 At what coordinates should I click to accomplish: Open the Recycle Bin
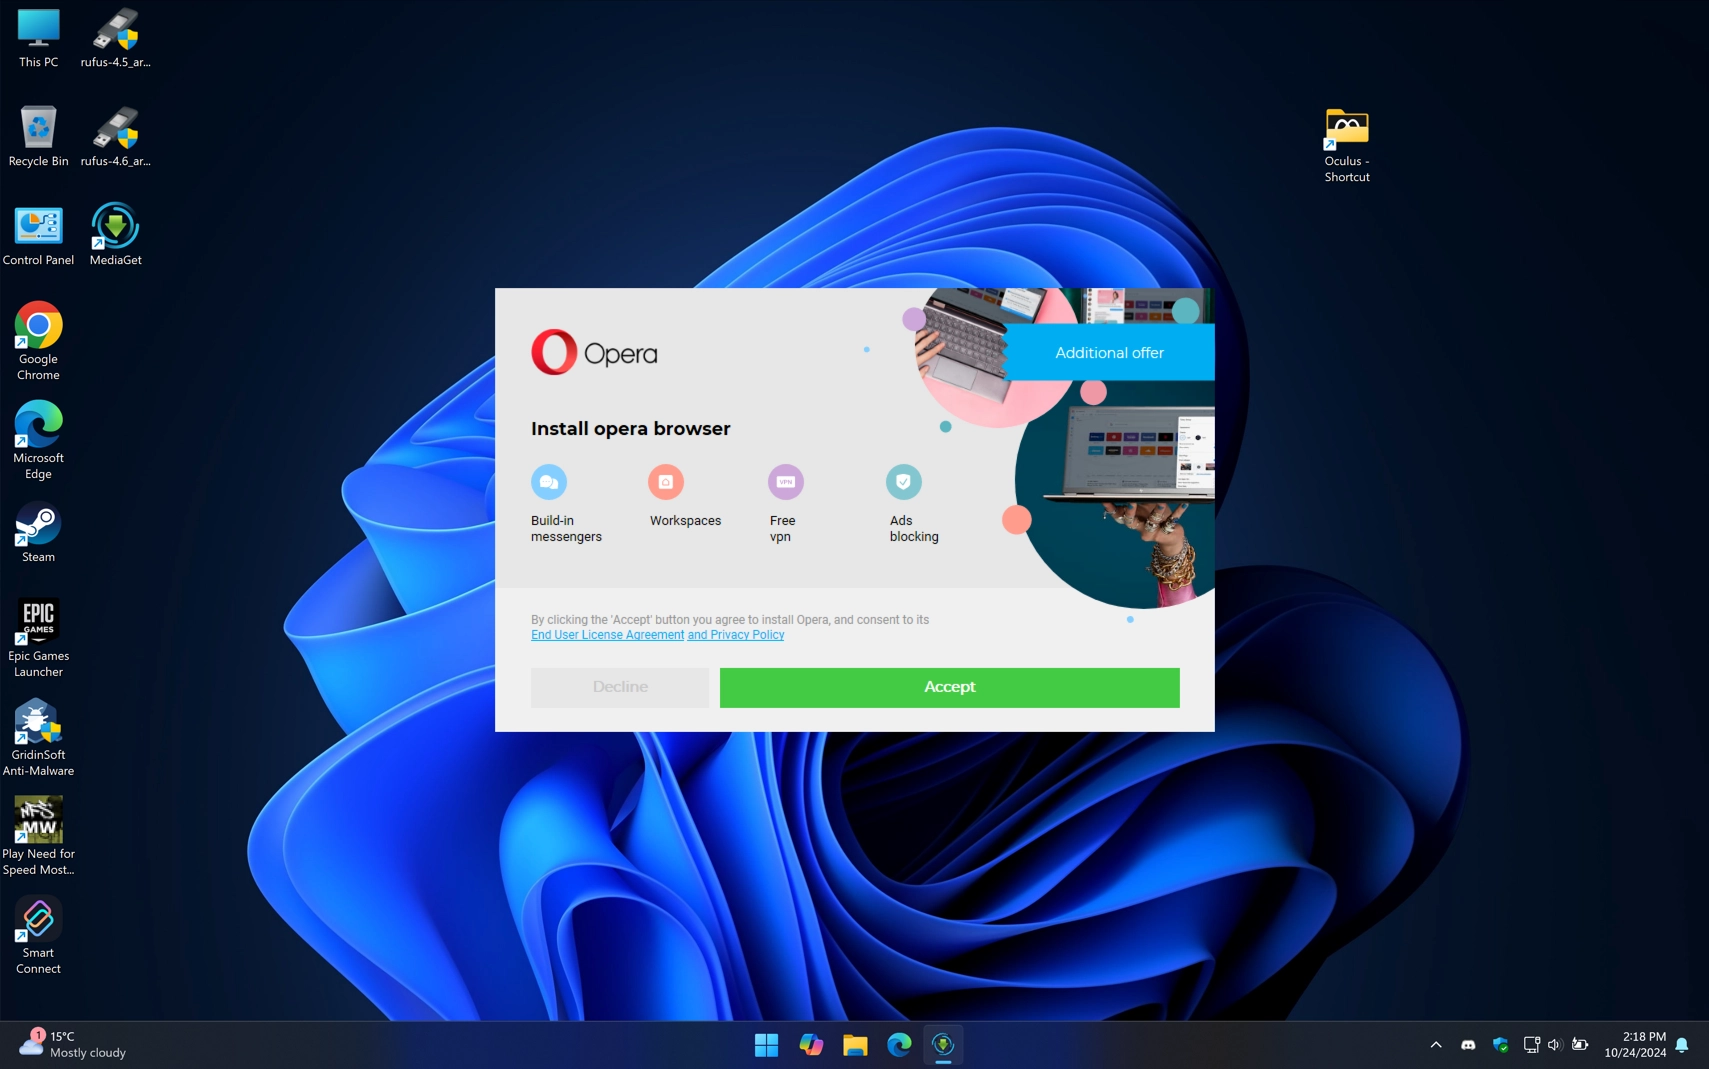click(38, 126)
